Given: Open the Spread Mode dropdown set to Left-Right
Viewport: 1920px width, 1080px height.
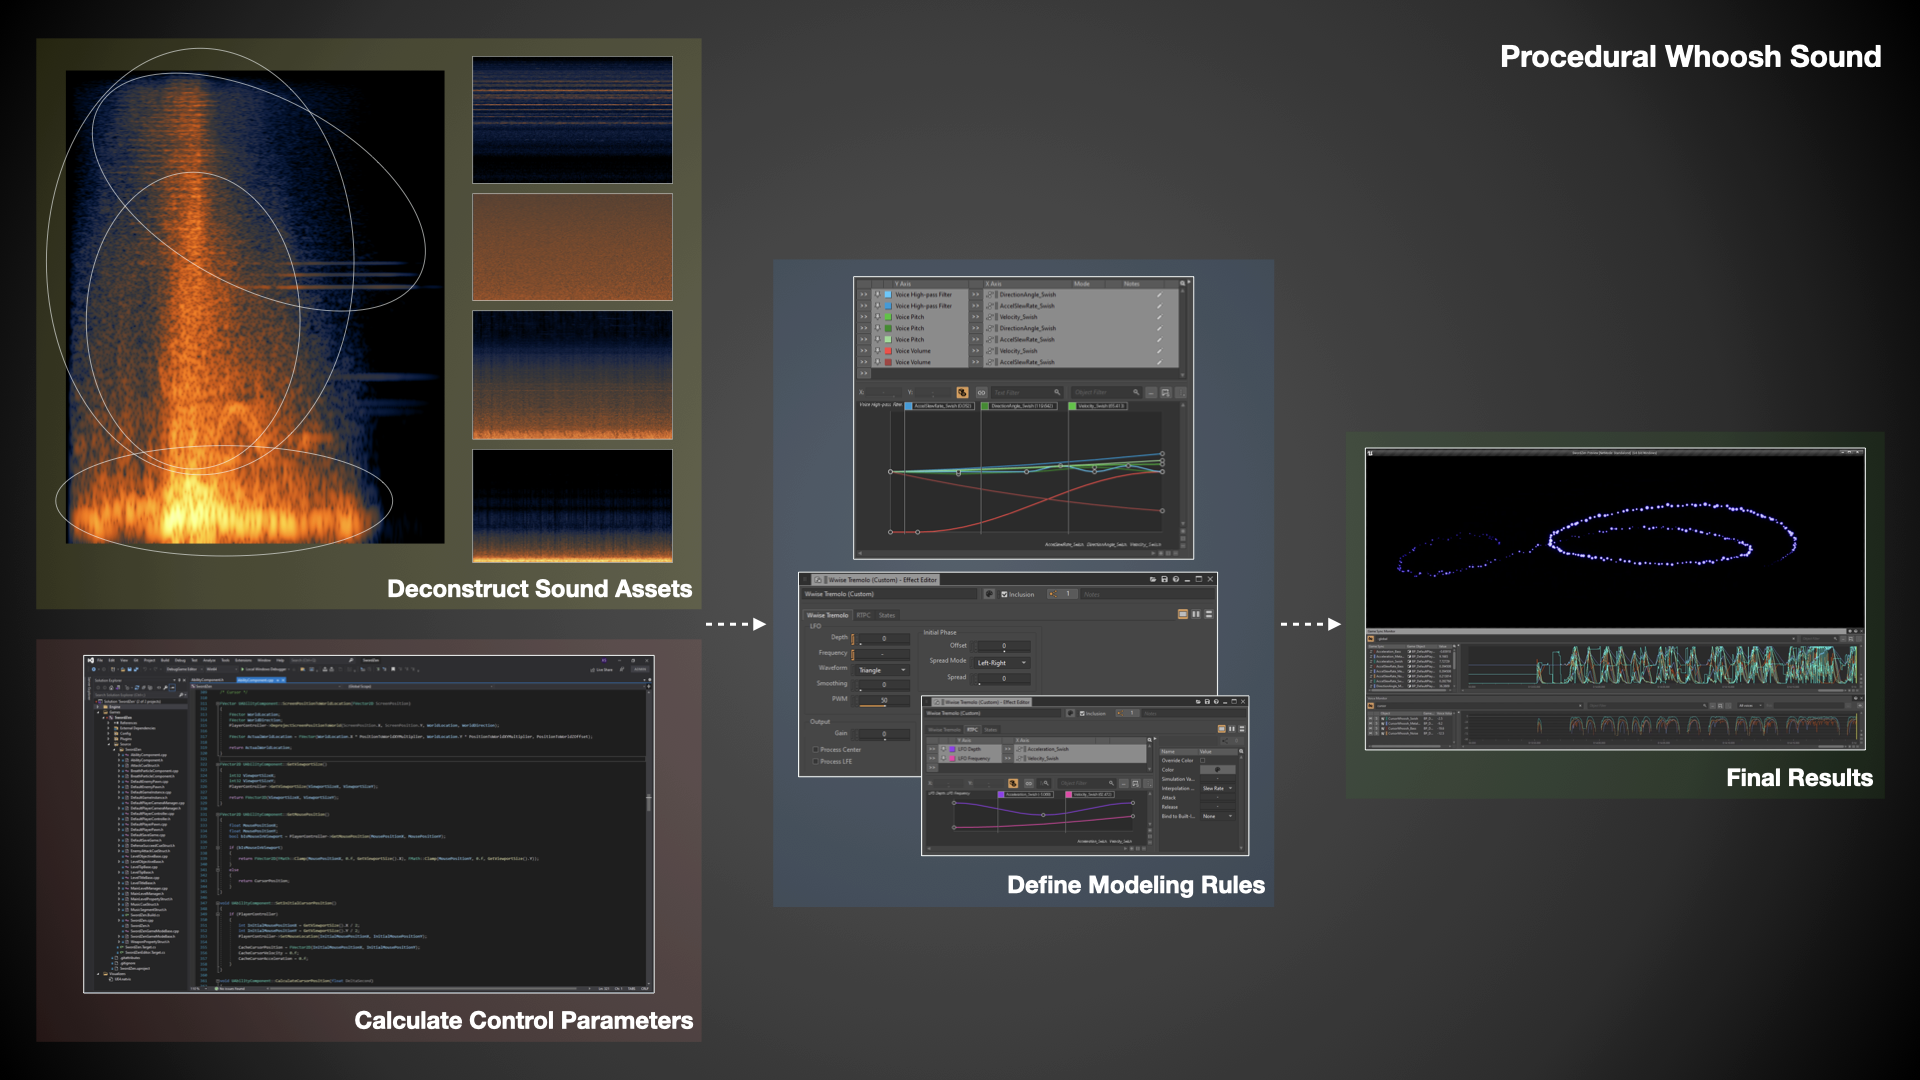Looking at the screenshot, I should click(x=1002, y=663).
